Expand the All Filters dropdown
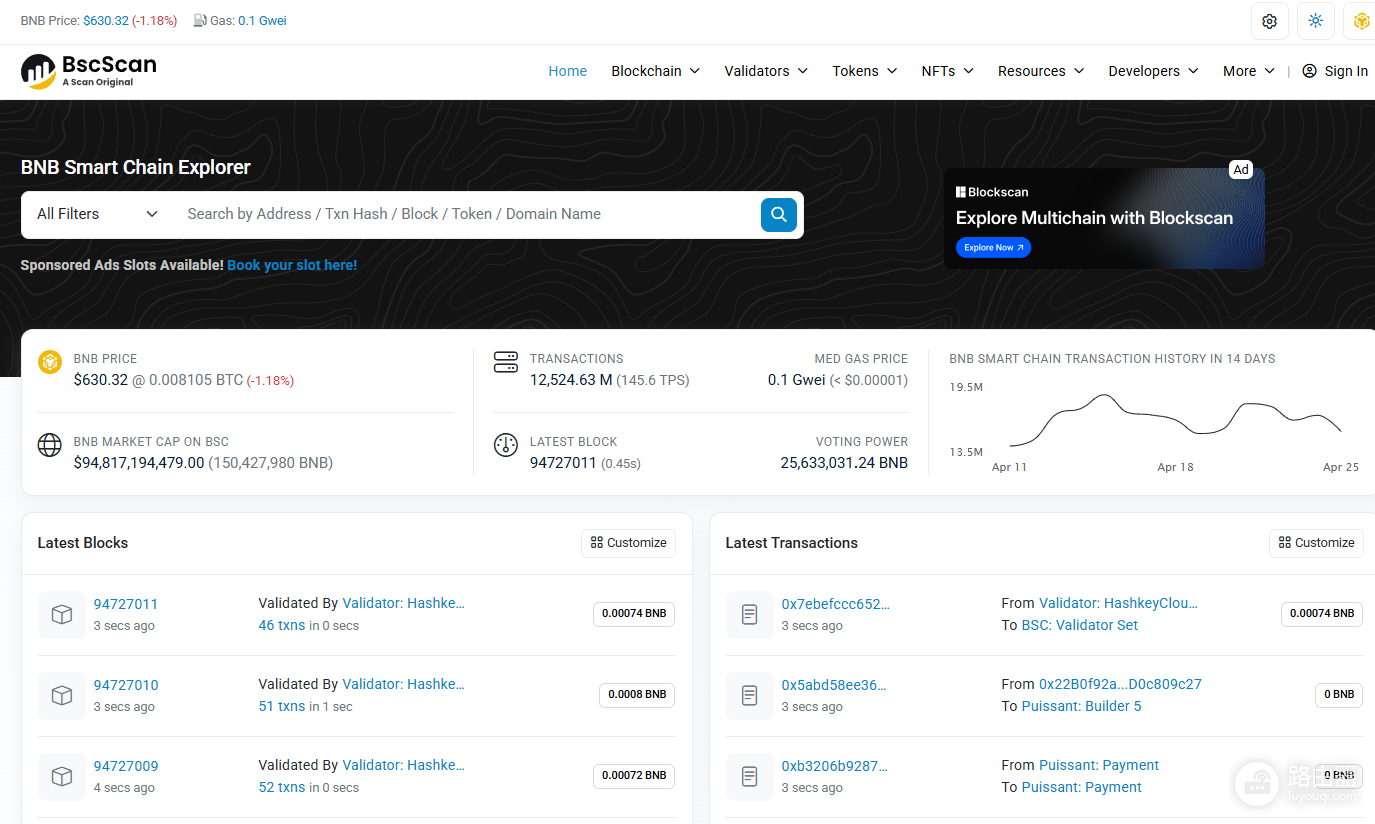 tap(97, 214)
